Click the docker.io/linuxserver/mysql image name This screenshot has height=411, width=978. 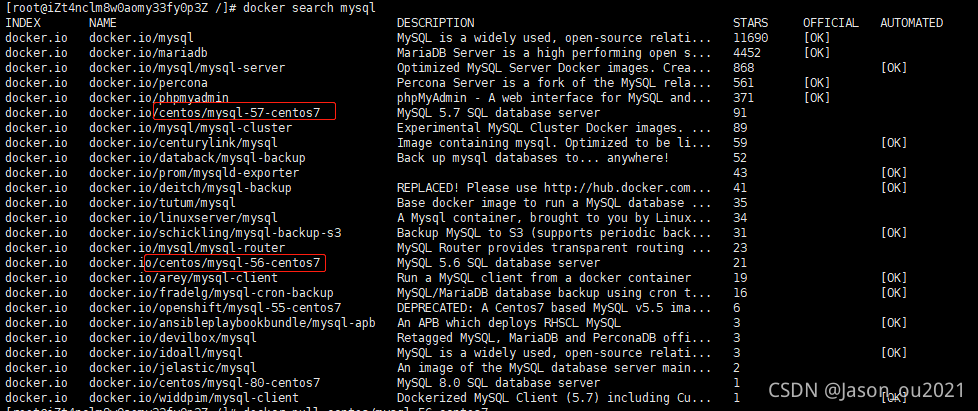pos(183,218)
